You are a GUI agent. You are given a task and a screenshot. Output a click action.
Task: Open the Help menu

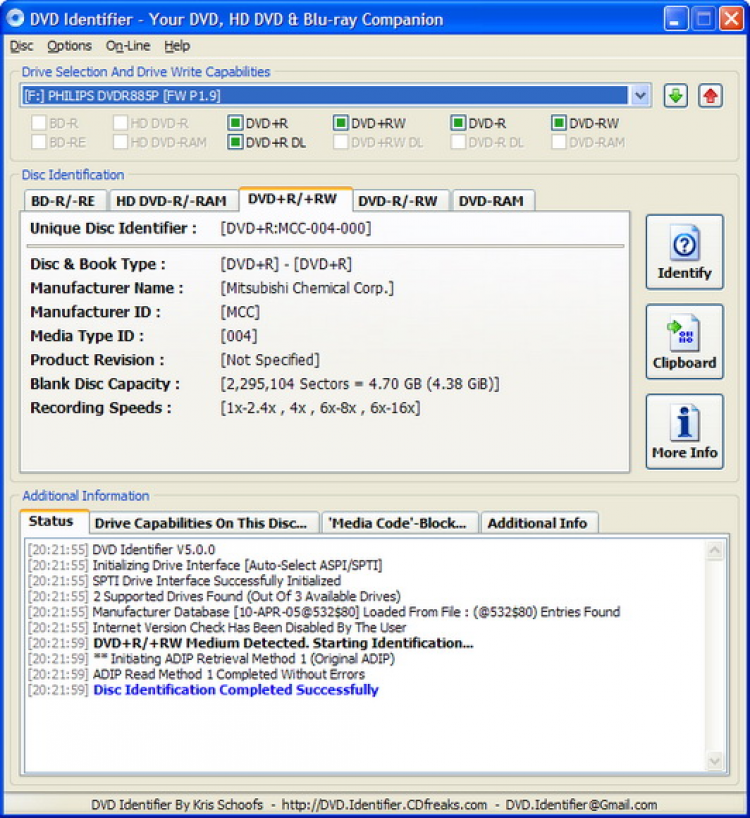coord(177,46)
